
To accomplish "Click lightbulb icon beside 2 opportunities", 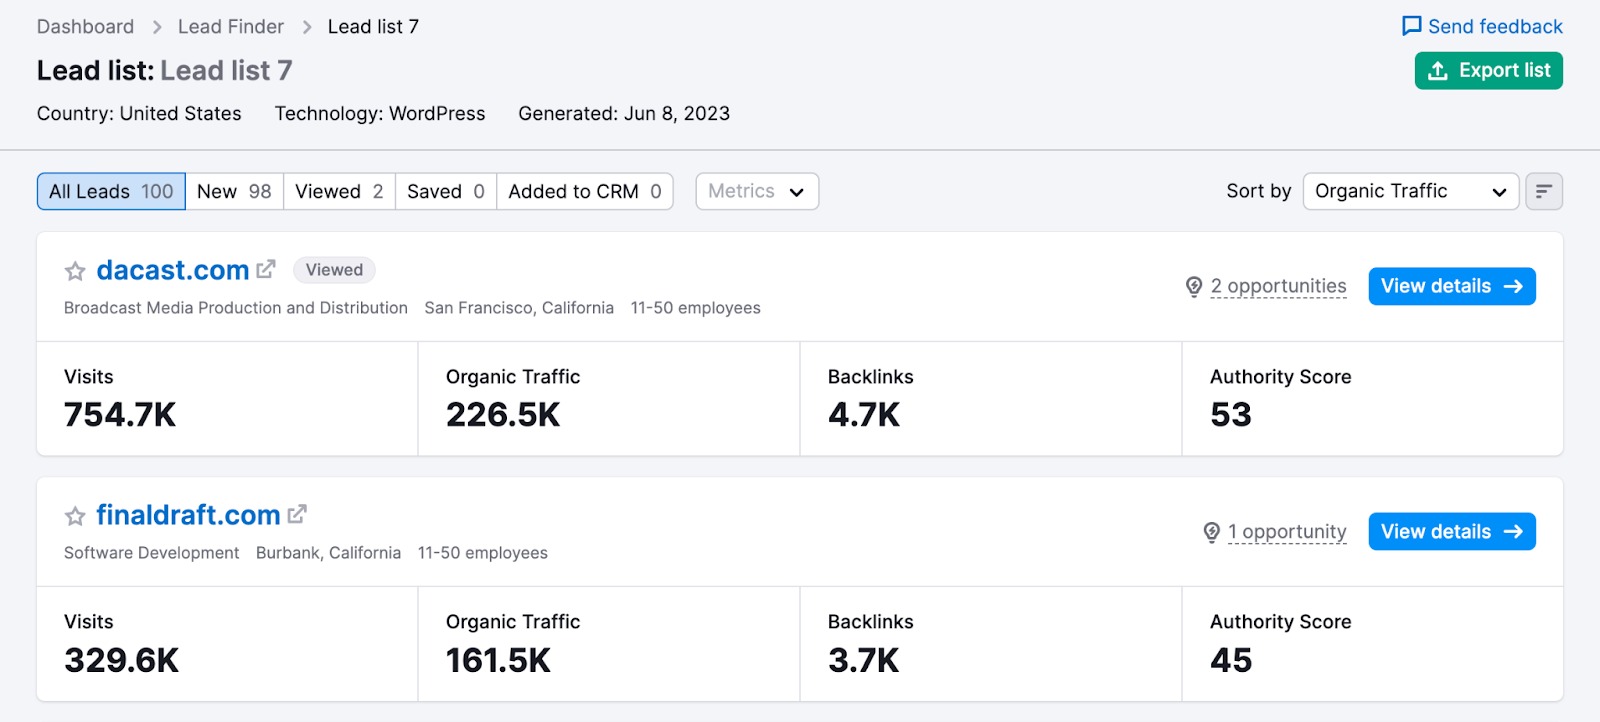I will pyautogui.click(x=1194, y=287).
